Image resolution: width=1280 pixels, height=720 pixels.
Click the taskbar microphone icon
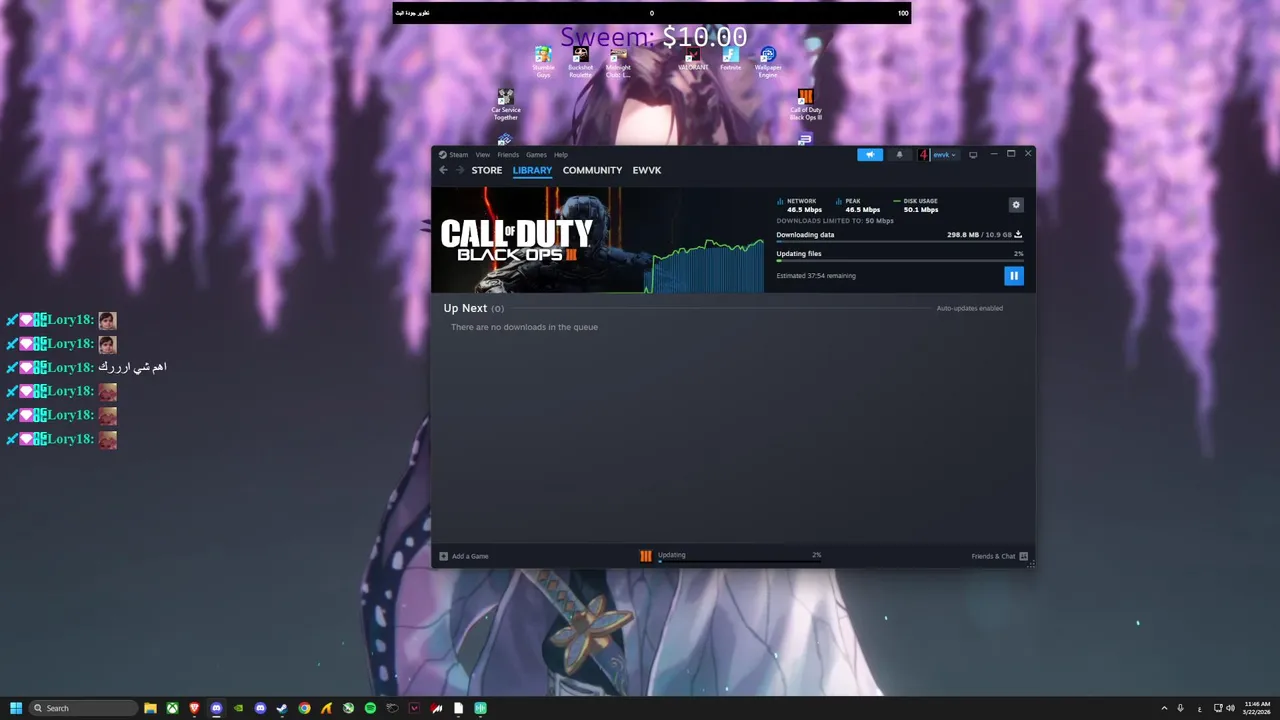[x=1181, y=708]
